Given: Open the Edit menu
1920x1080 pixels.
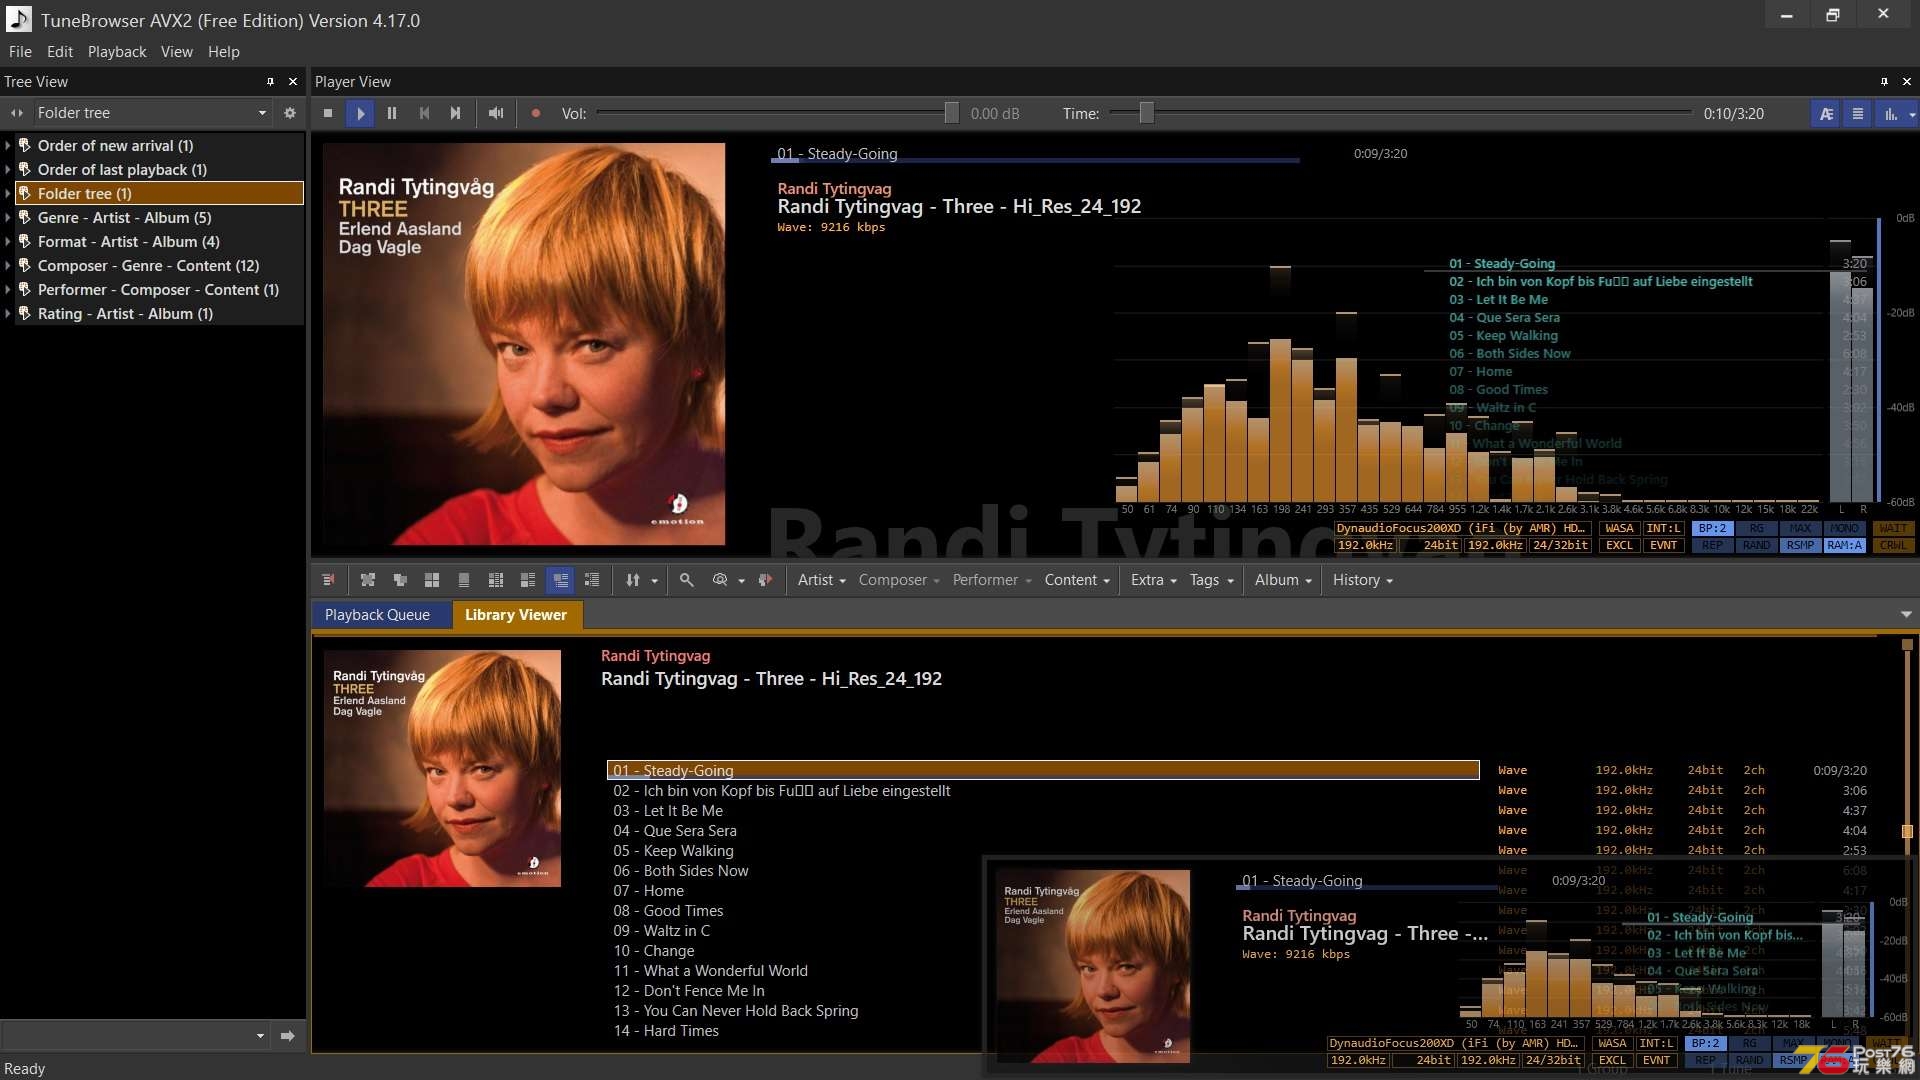Looking at the screenshot, I should tap(60, 52).
